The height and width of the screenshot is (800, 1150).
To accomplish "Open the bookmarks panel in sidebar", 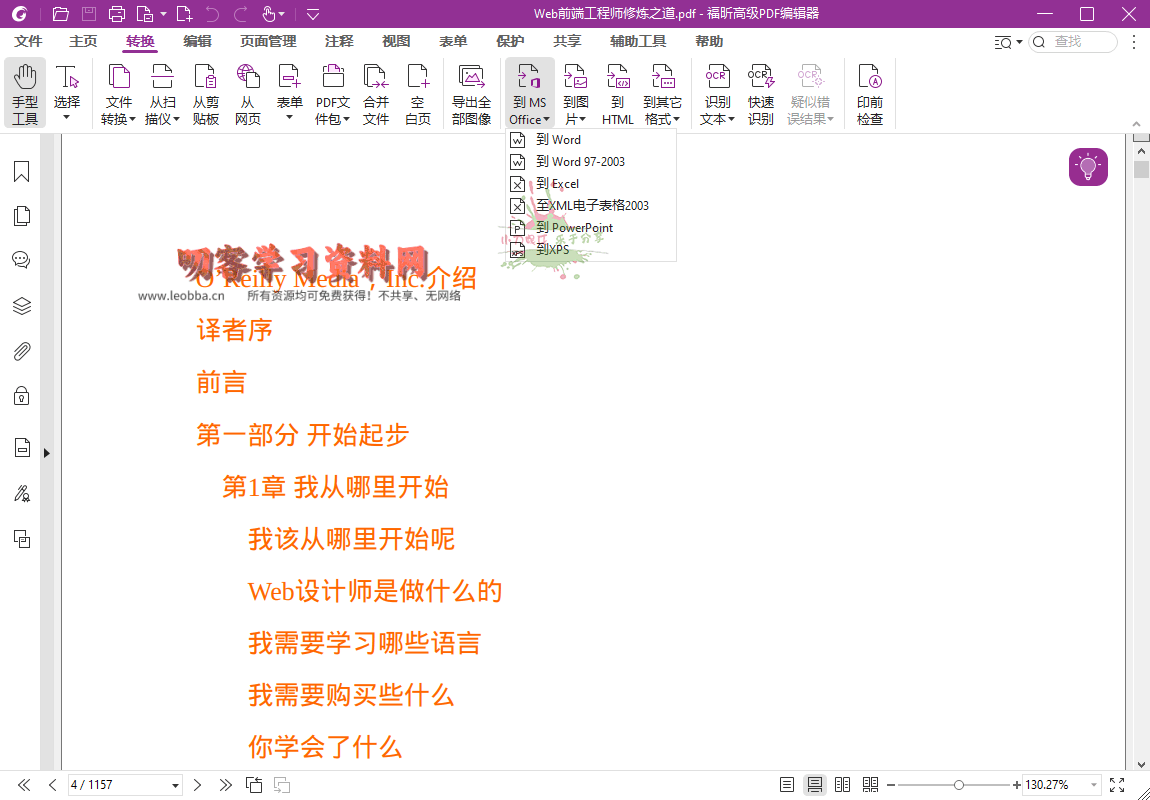I will point(21,172).
